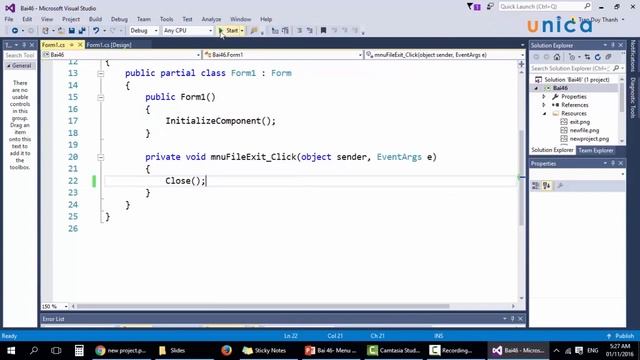The height and width of the screenshot is (360, 640).
Task: Open the Window menu
Action: [240, 19]
